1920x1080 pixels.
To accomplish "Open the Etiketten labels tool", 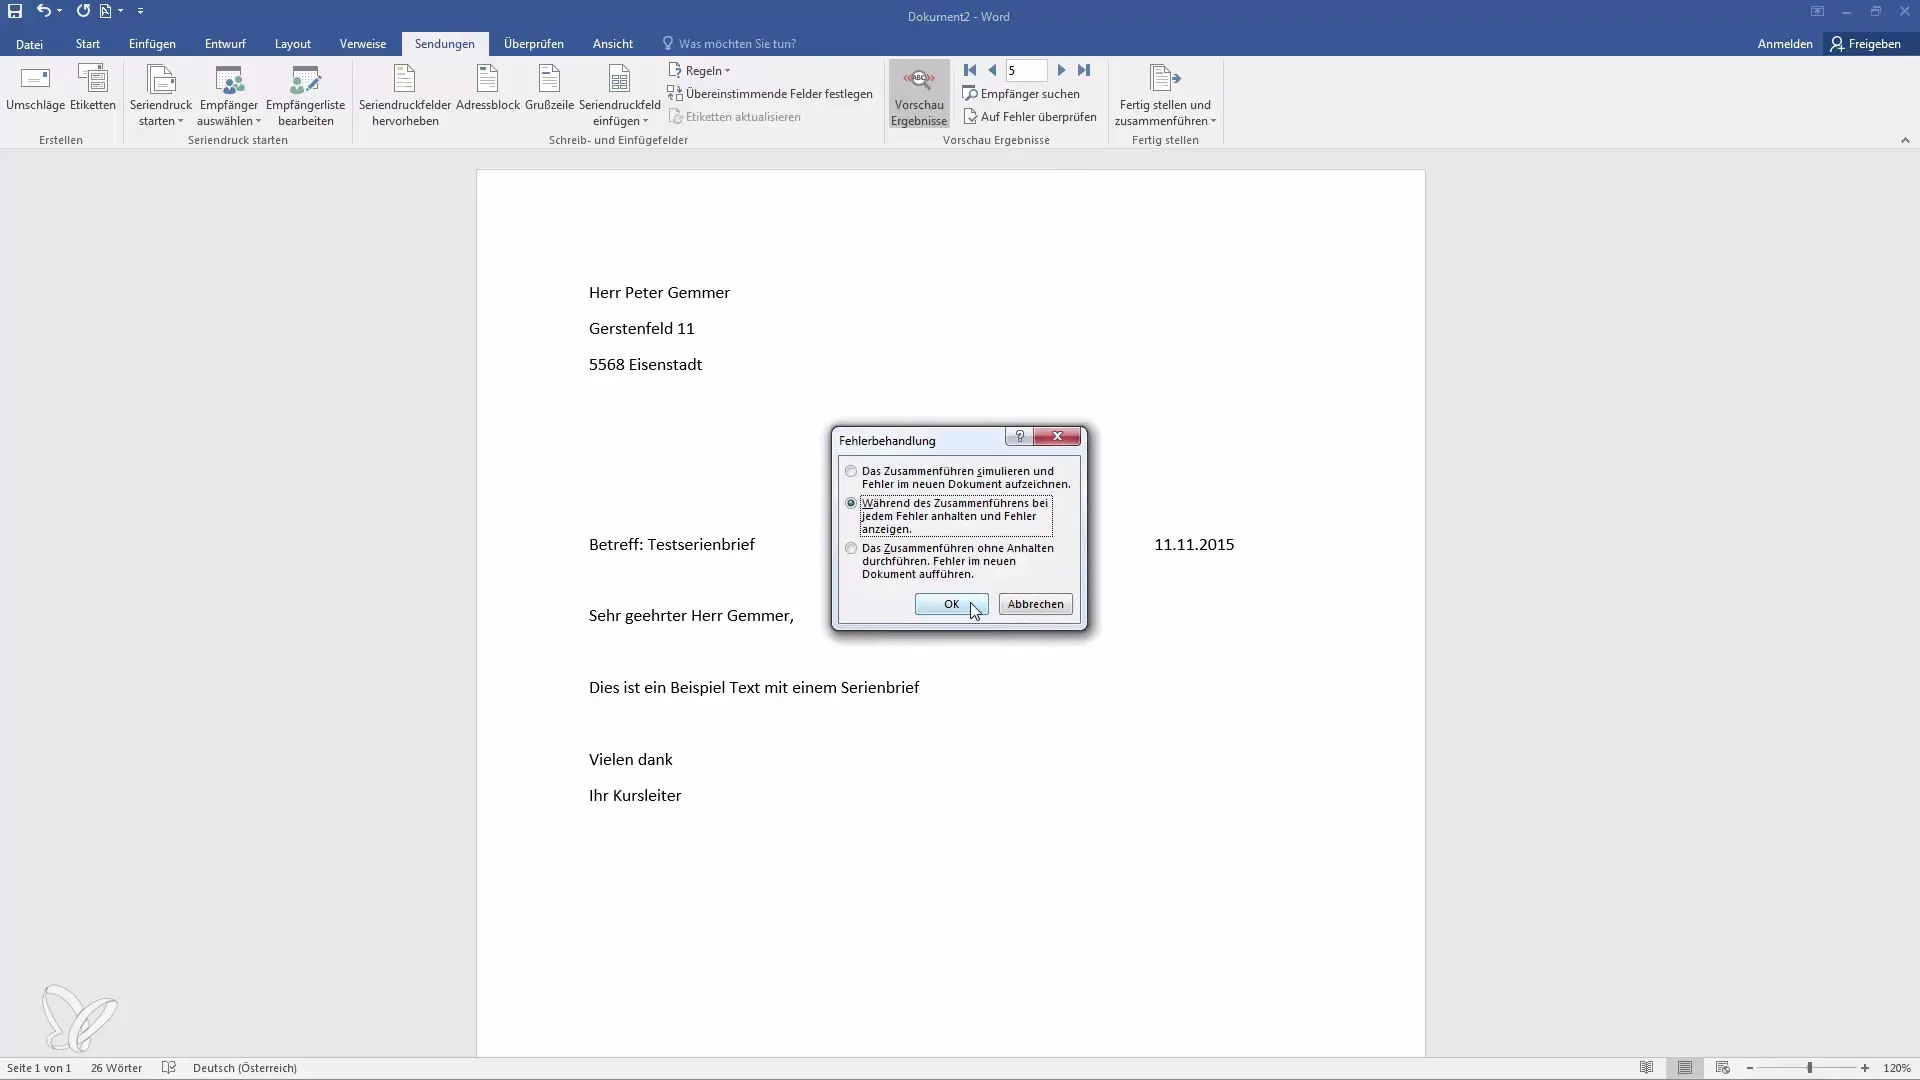I will [93, 88].
